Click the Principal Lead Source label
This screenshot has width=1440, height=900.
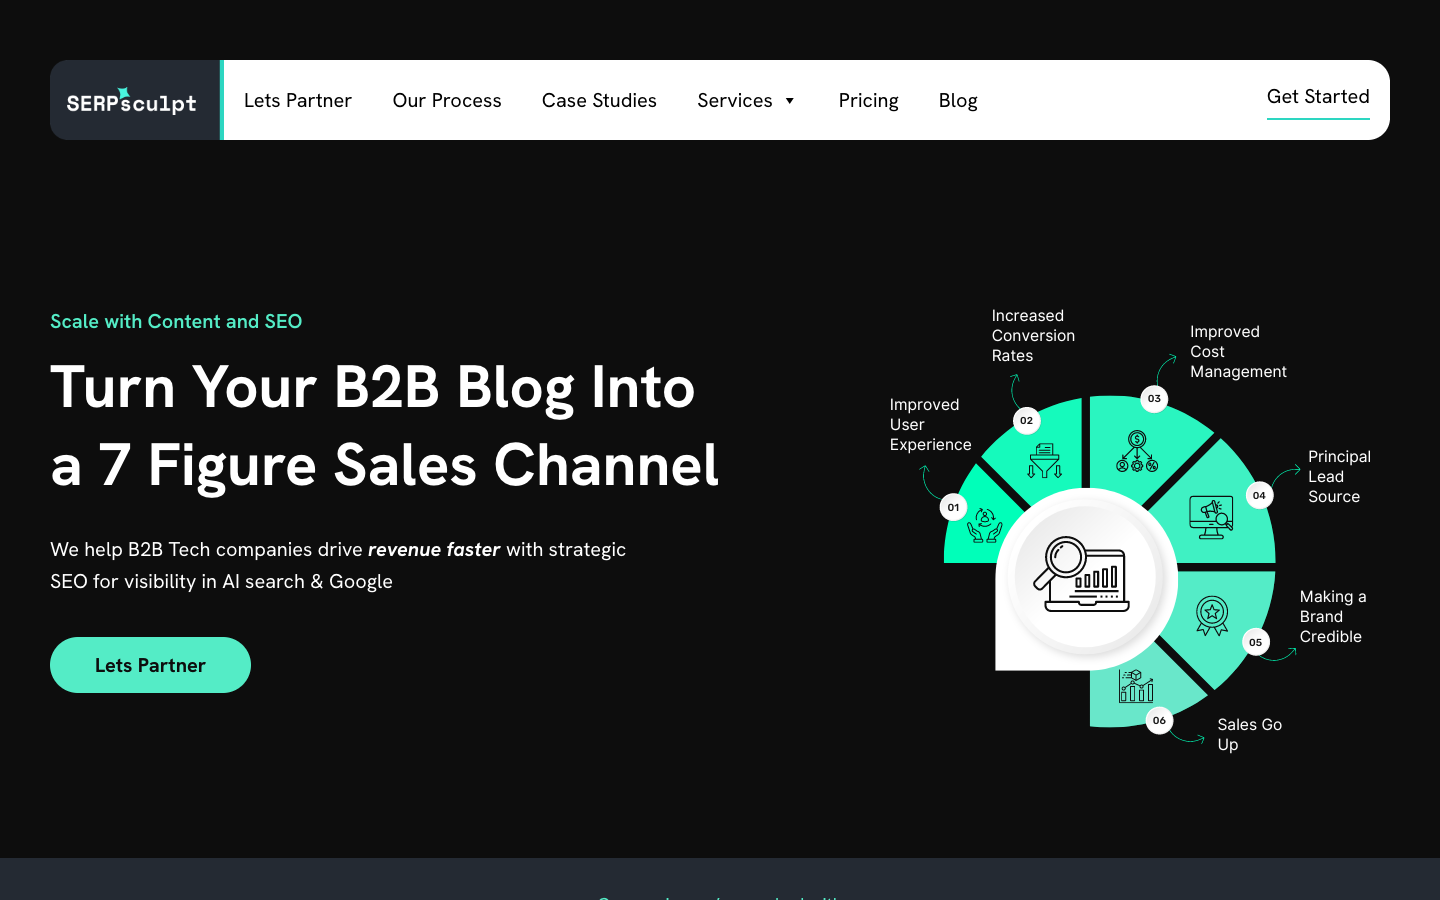(1338, 477)
